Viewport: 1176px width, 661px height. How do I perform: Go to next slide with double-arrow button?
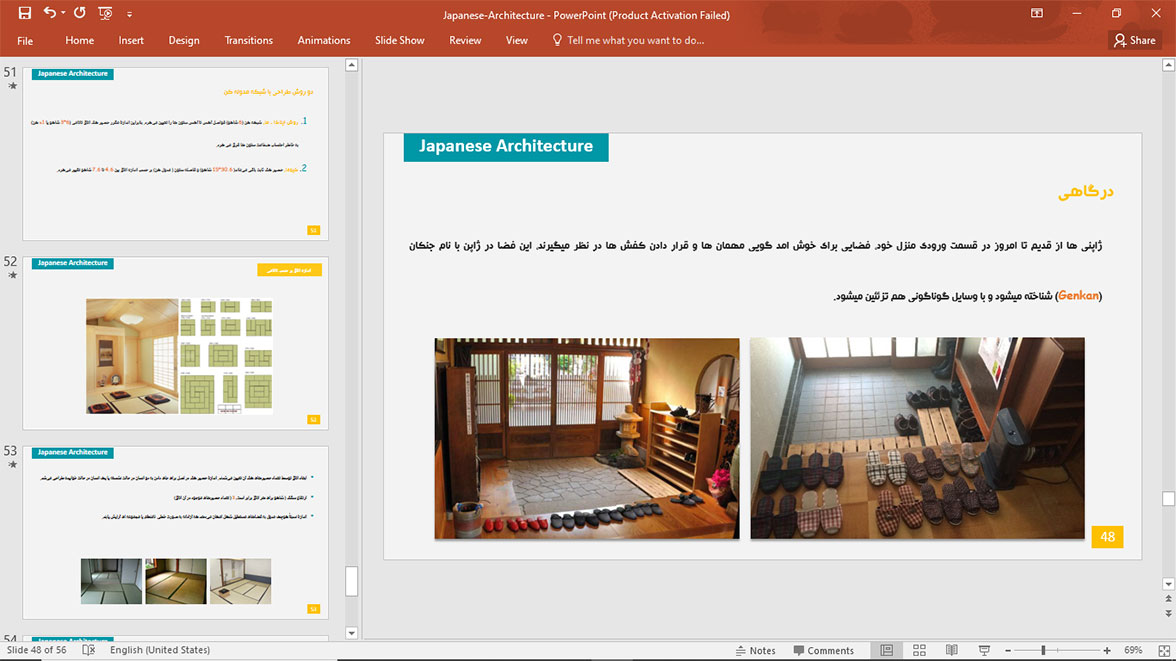pos(1168,613)
